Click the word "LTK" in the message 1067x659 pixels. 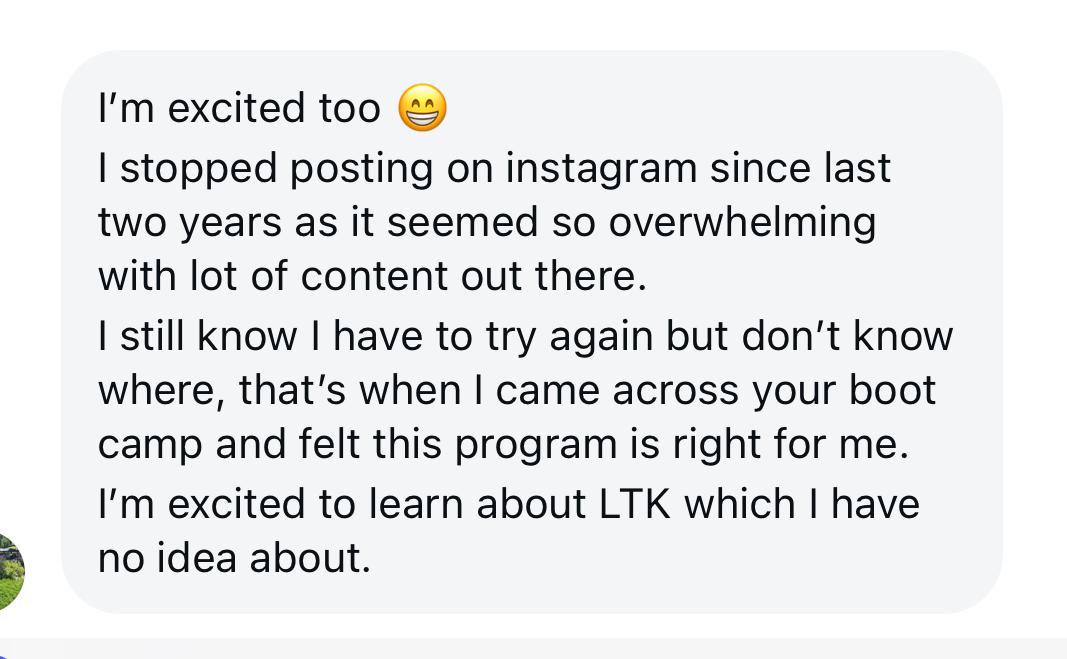click(x=638, y=503)
